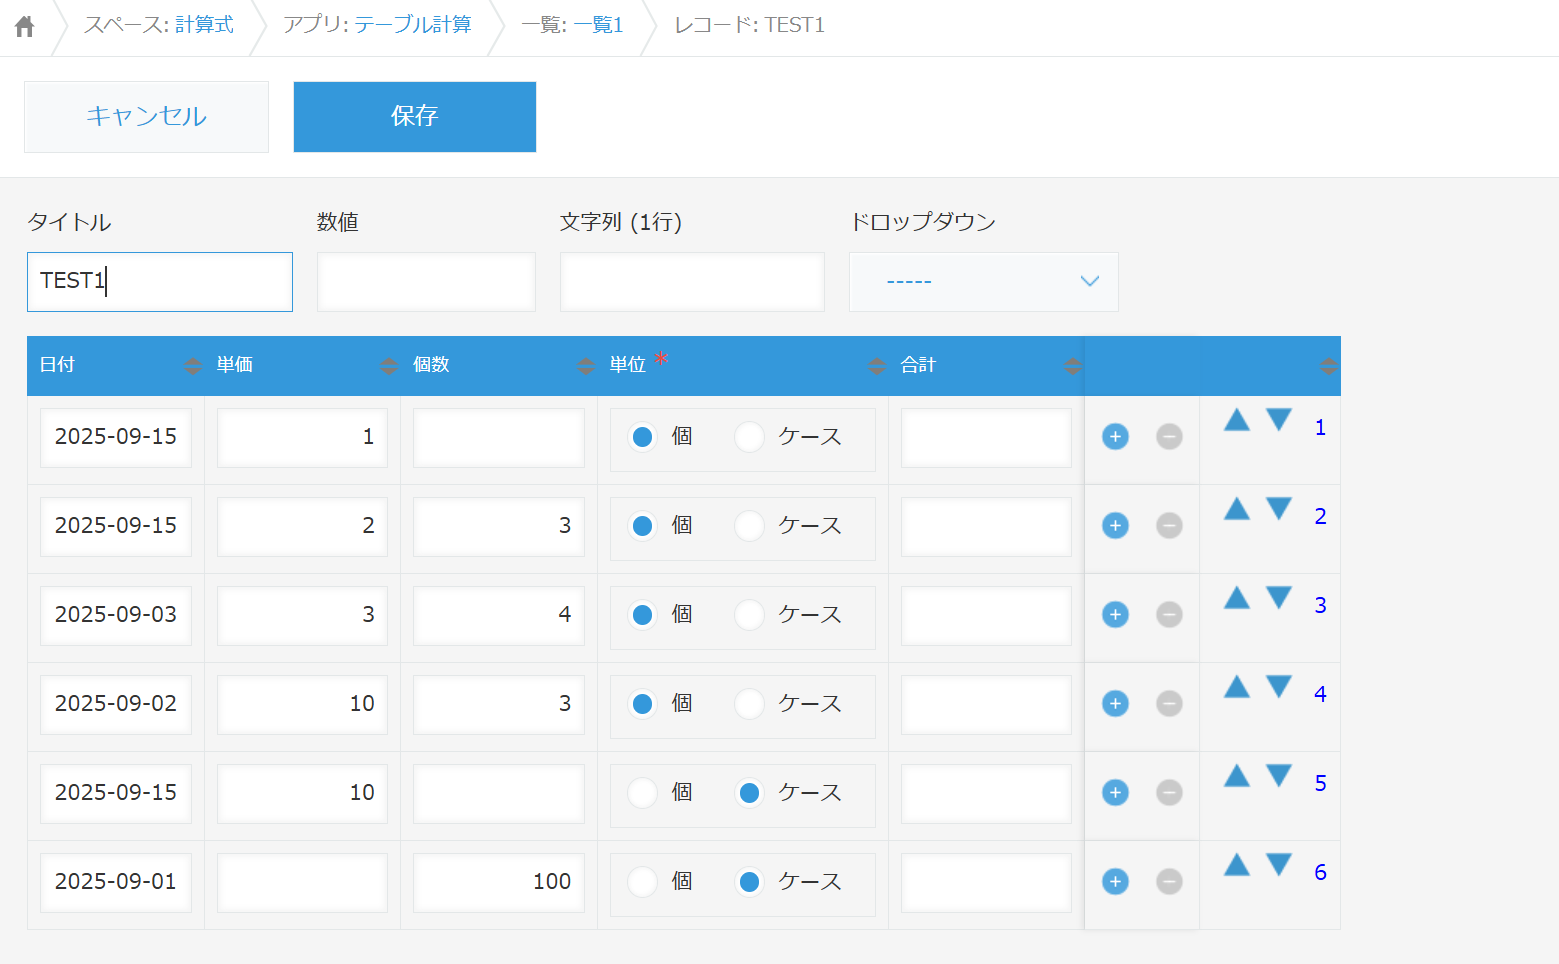Screen dimensions: 1559x964
Task: Click the home icon in breadcrumb
Action: pyautogui.click(x=25, y=27)
